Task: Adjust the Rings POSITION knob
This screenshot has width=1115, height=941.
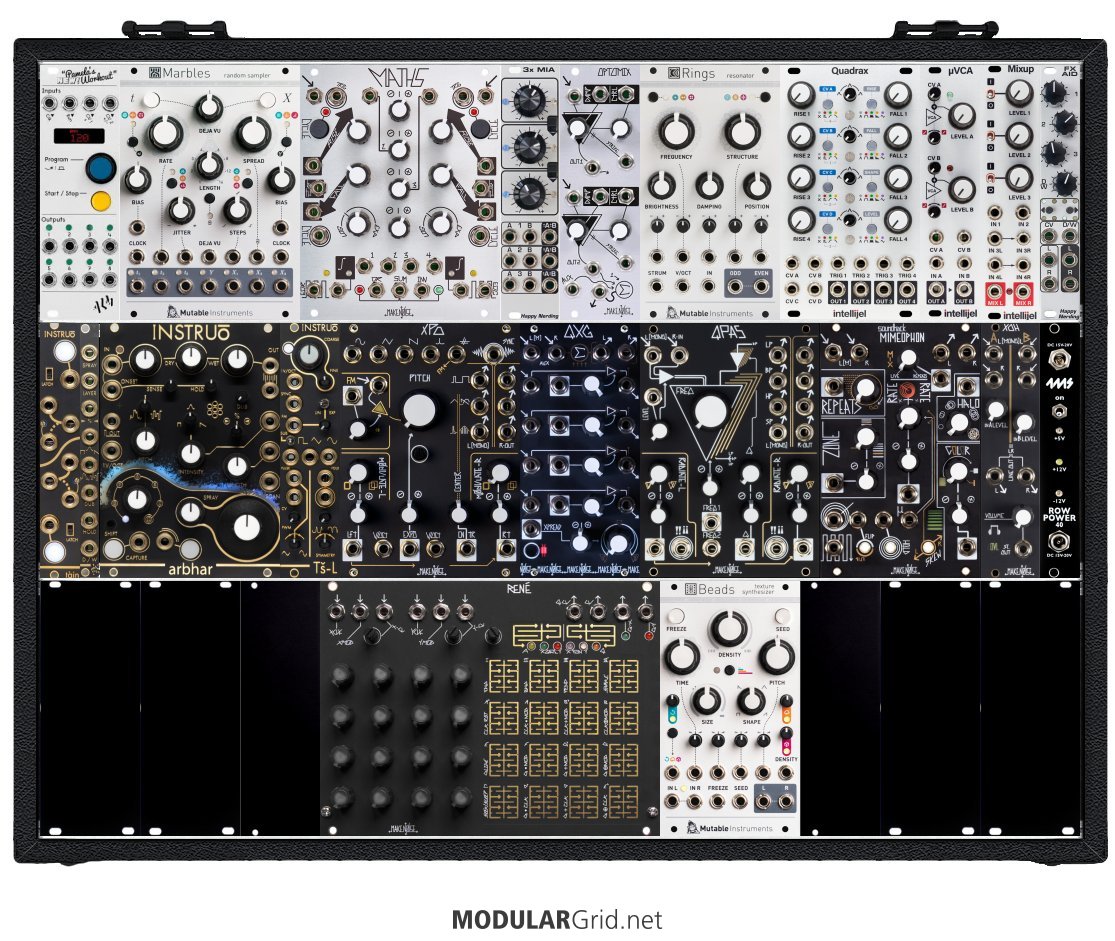Action: 757,186
